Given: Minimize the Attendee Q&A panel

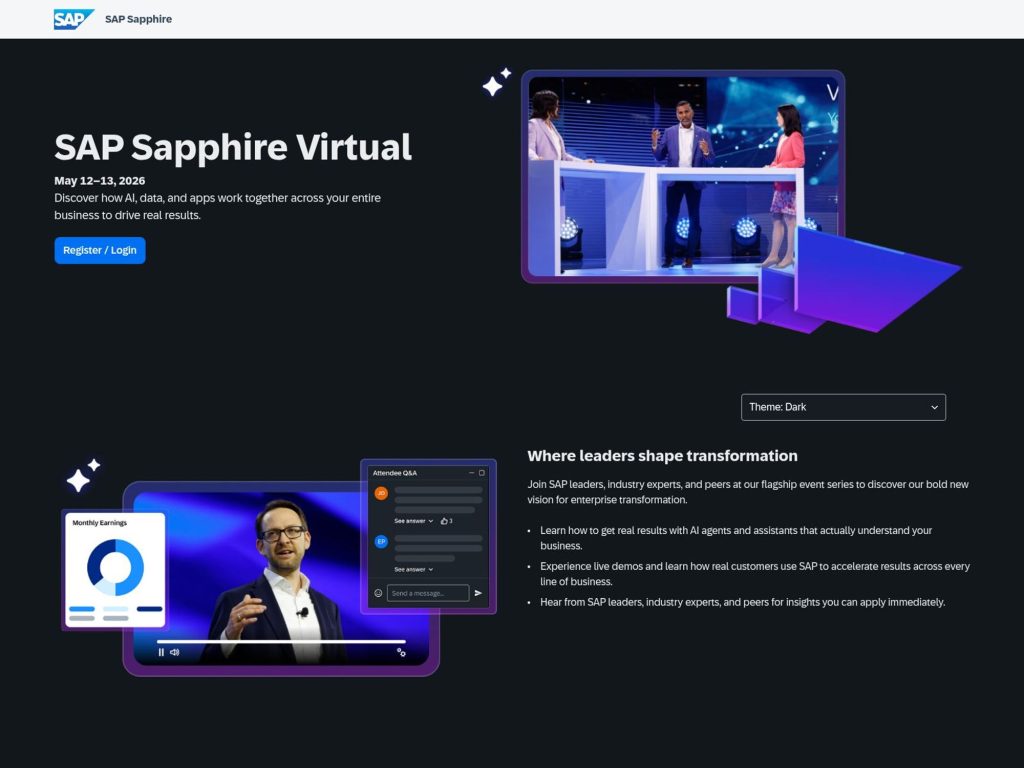Looking at the screenshot, I should click(471, 473).
